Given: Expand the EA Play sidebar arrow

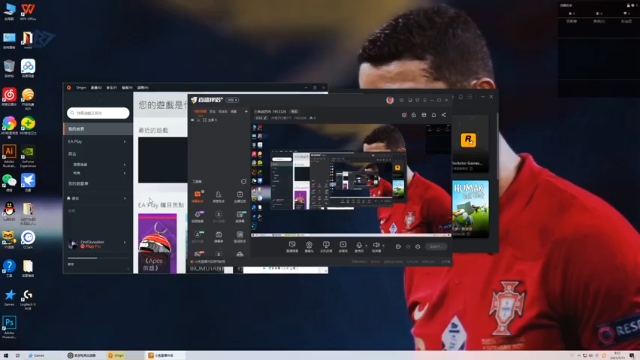Looking at the screenshot, I should (125, 142).
